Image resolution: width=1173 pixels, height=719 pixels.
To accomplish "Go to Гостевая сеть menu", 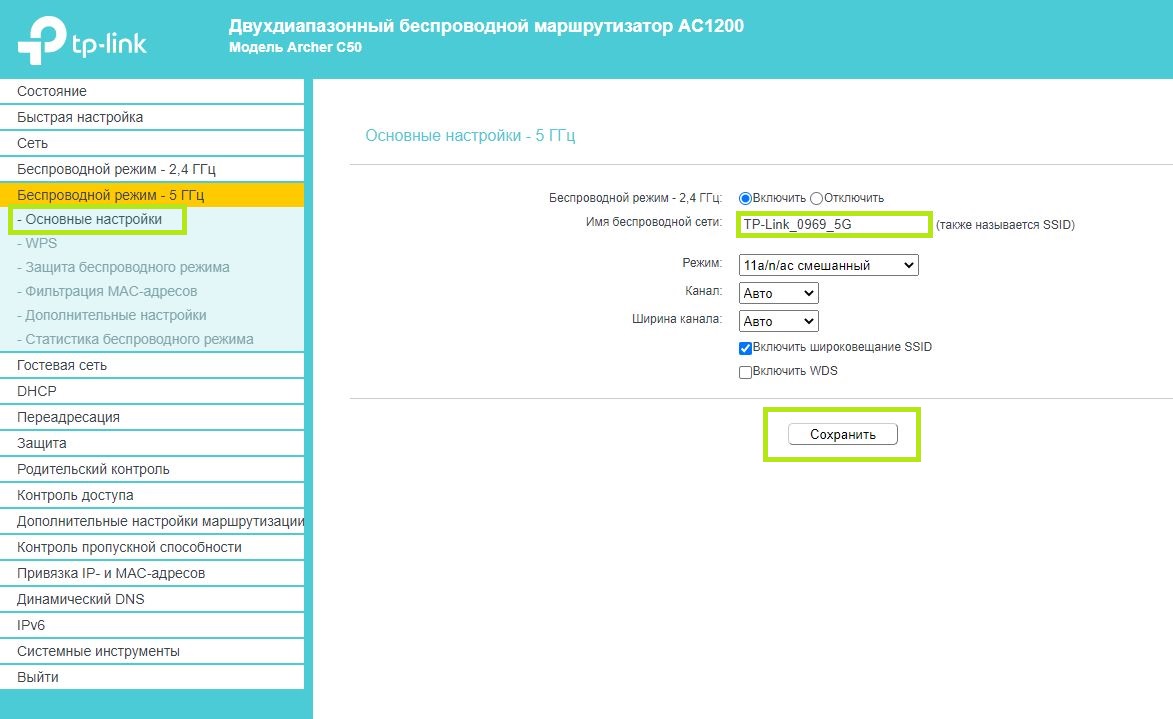I will click(62, 365).
